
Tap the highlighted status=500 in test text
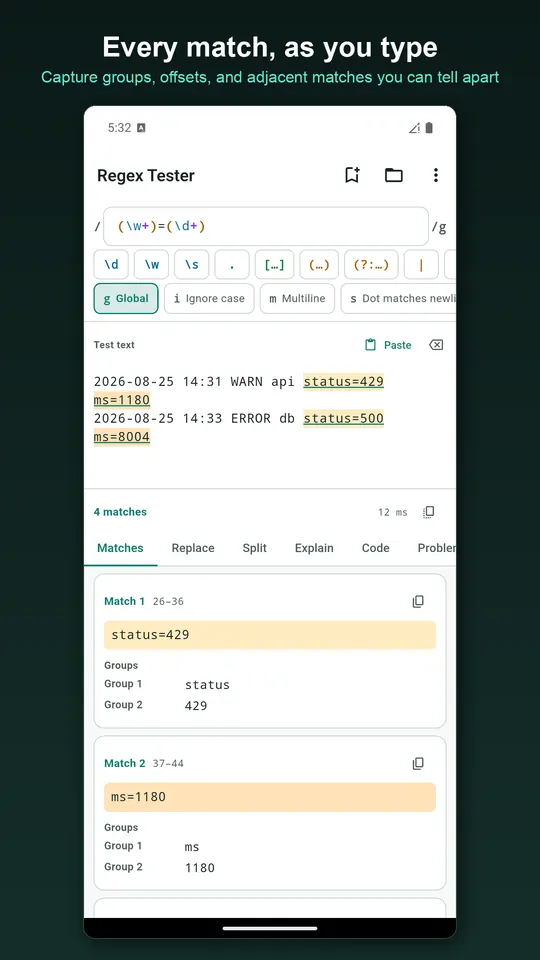point(343,419)
